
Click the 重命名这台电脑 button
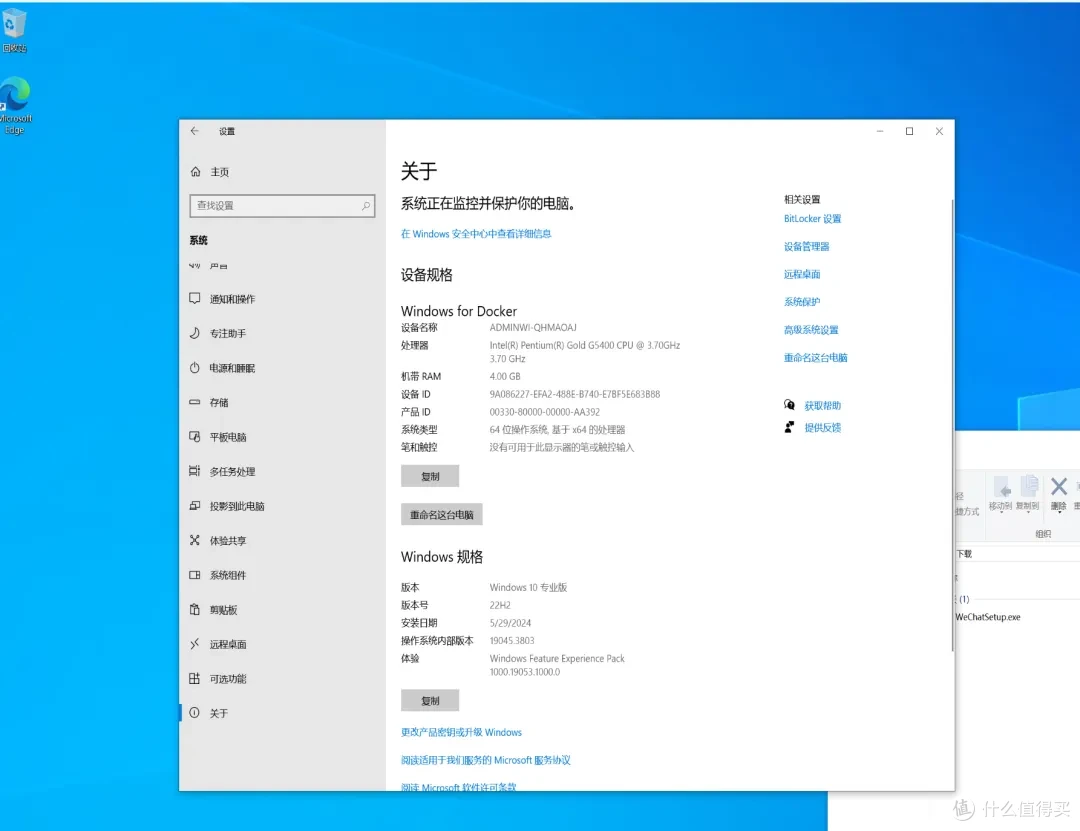442,515
